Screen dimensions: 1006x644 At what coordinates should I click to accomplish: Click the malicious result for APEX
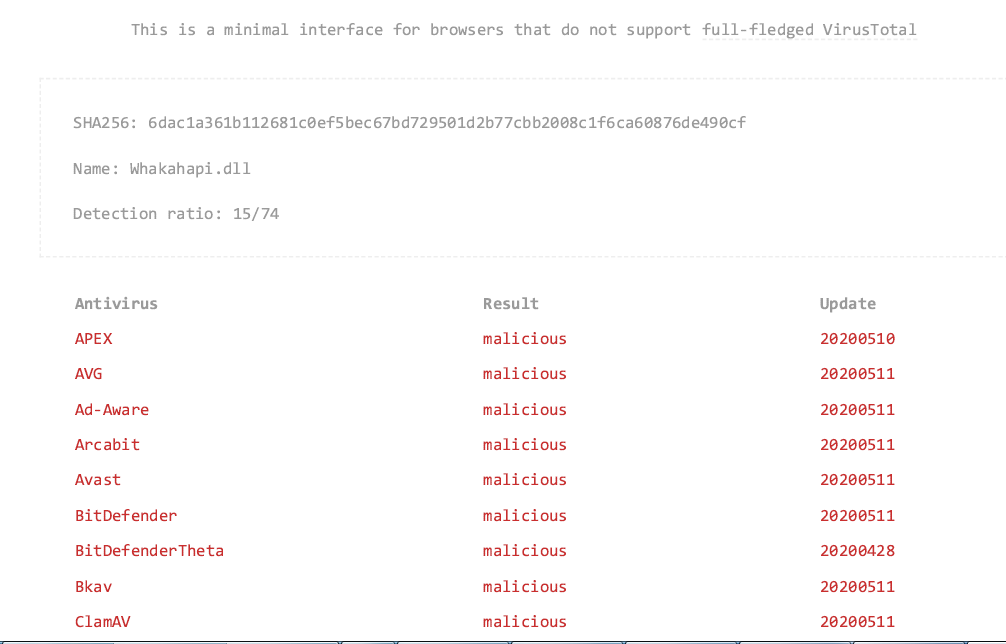click(525, 339)
